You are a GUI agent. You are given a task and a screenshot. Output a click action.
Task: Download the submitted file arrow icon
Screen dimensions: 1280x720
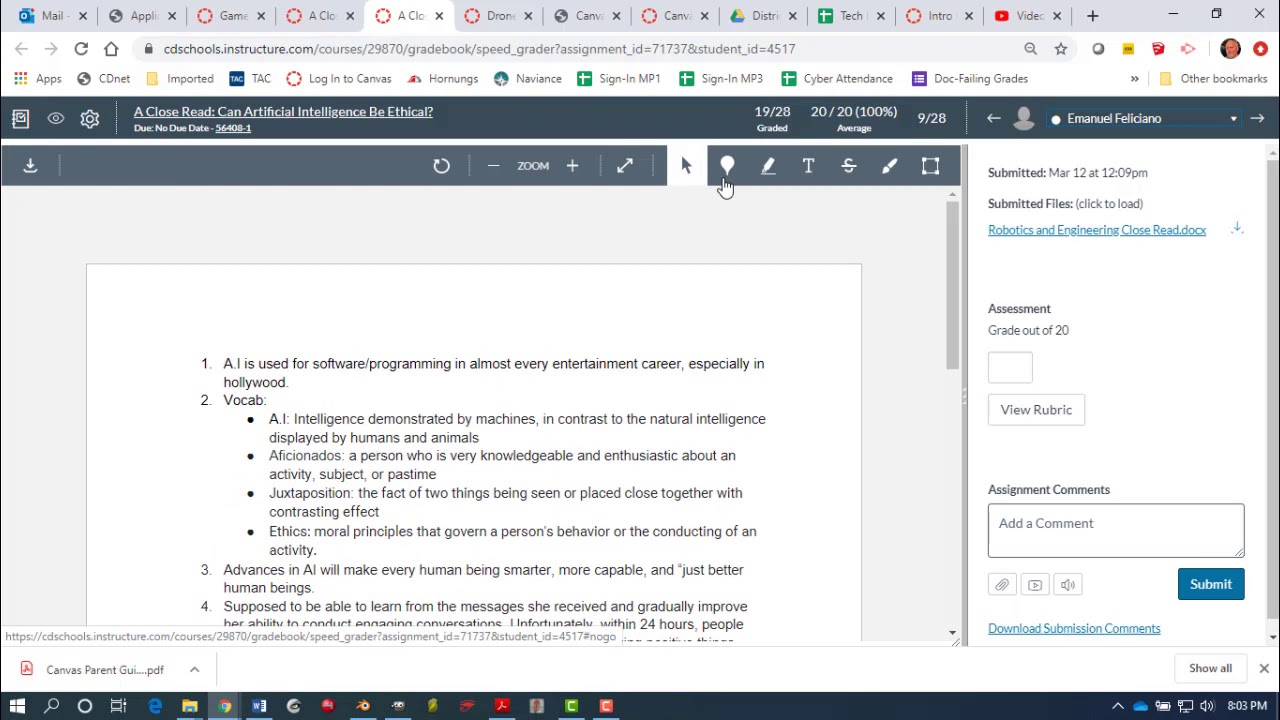[x=1237, y=229]
